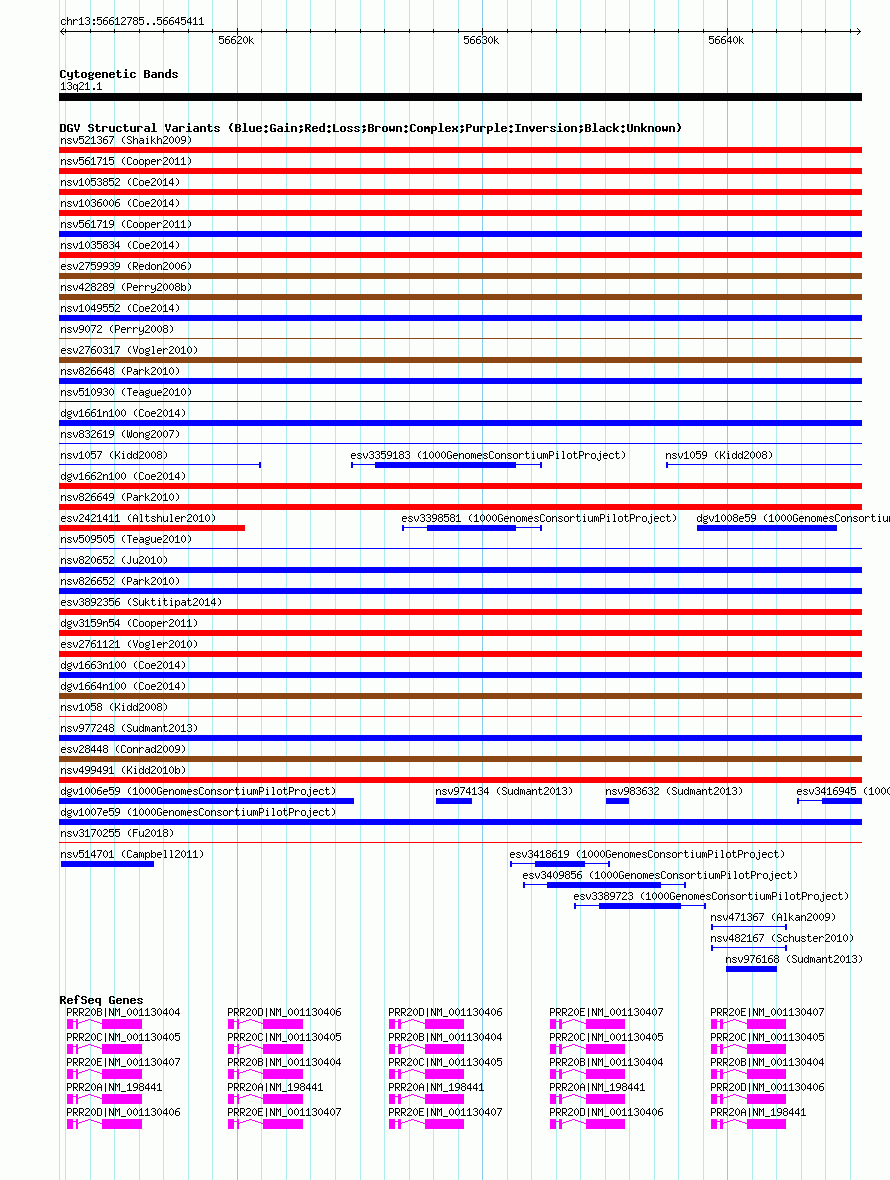Open variant dgv1007e59 label
Image resolution: width=890 pixels, height=1180 pixels.
[199, 813]
